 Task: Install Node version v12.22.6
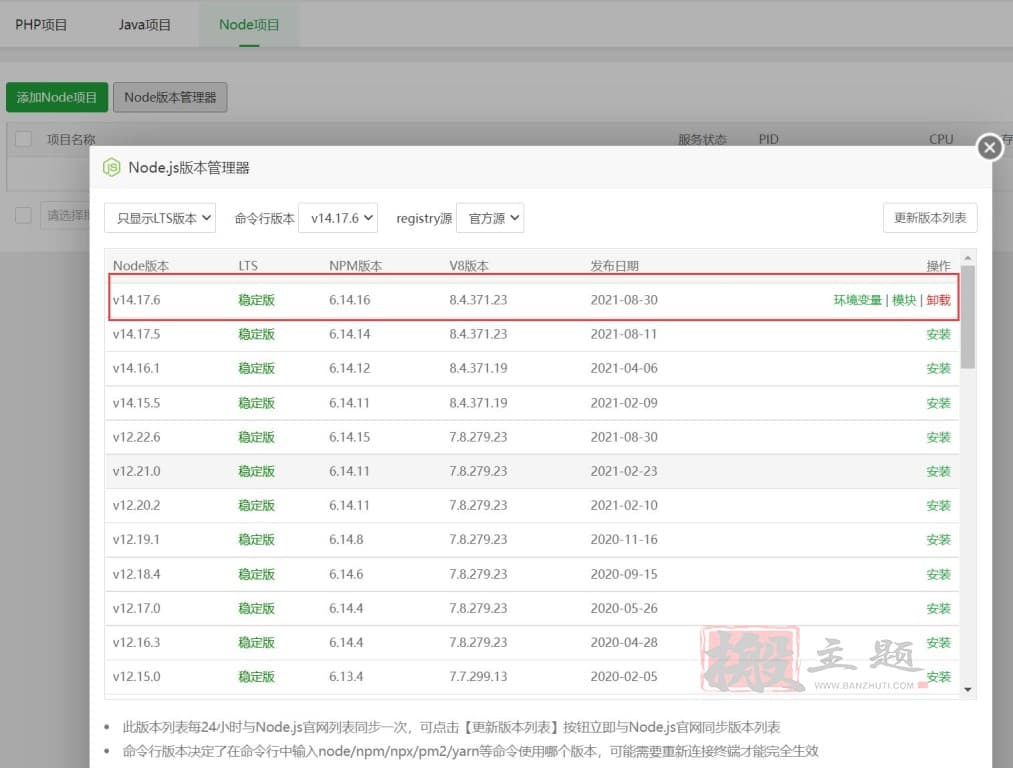[938, 437]
